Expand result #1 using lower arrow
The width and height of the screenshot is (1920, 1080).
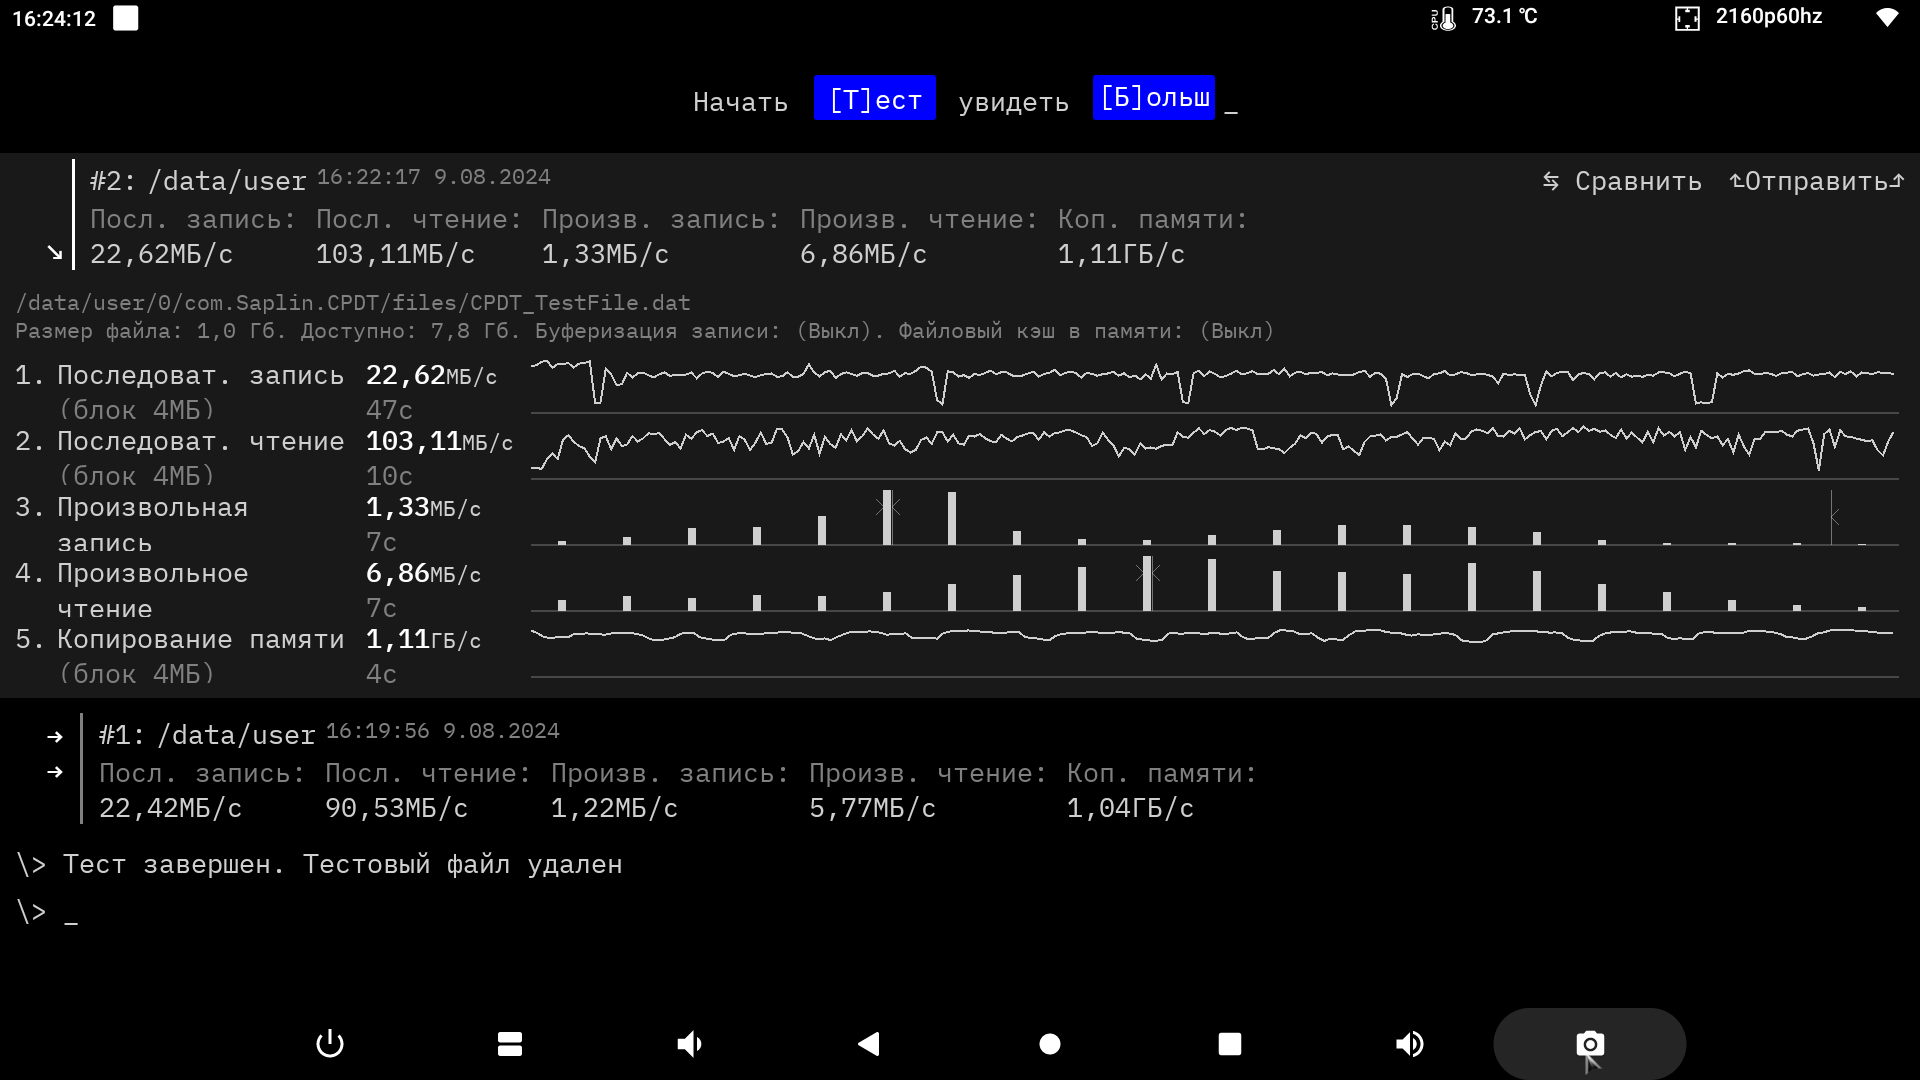coord(55,772)
